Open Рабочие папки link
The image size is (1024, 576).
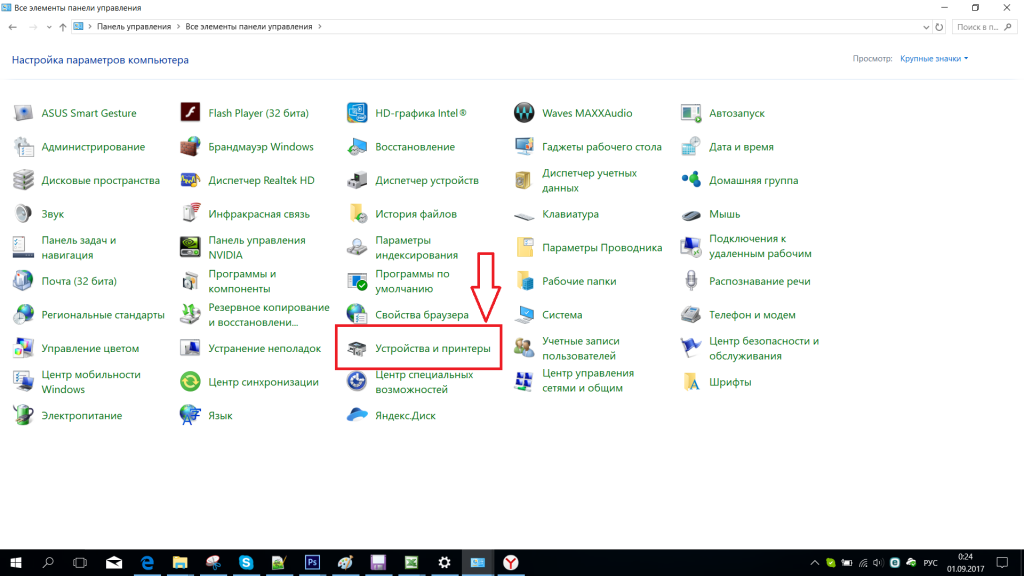(x=579, y=281)
